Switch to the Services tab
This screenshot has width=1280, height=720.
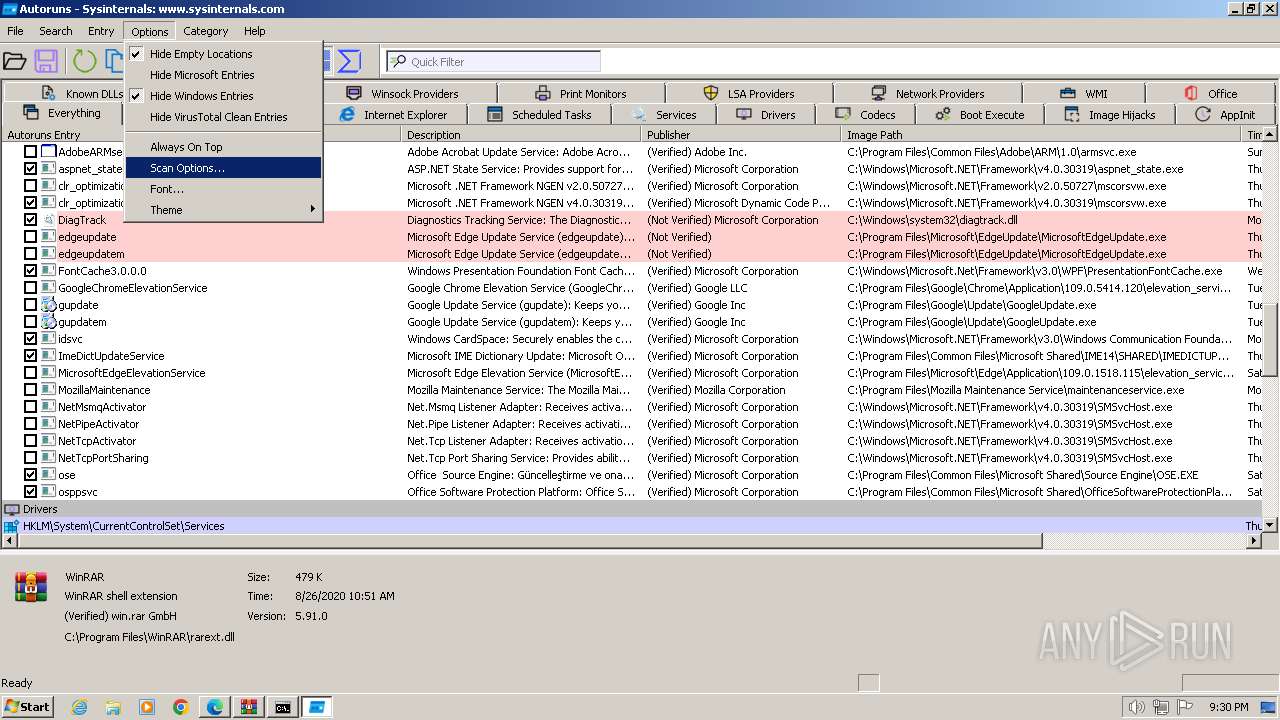click(664, 115)
